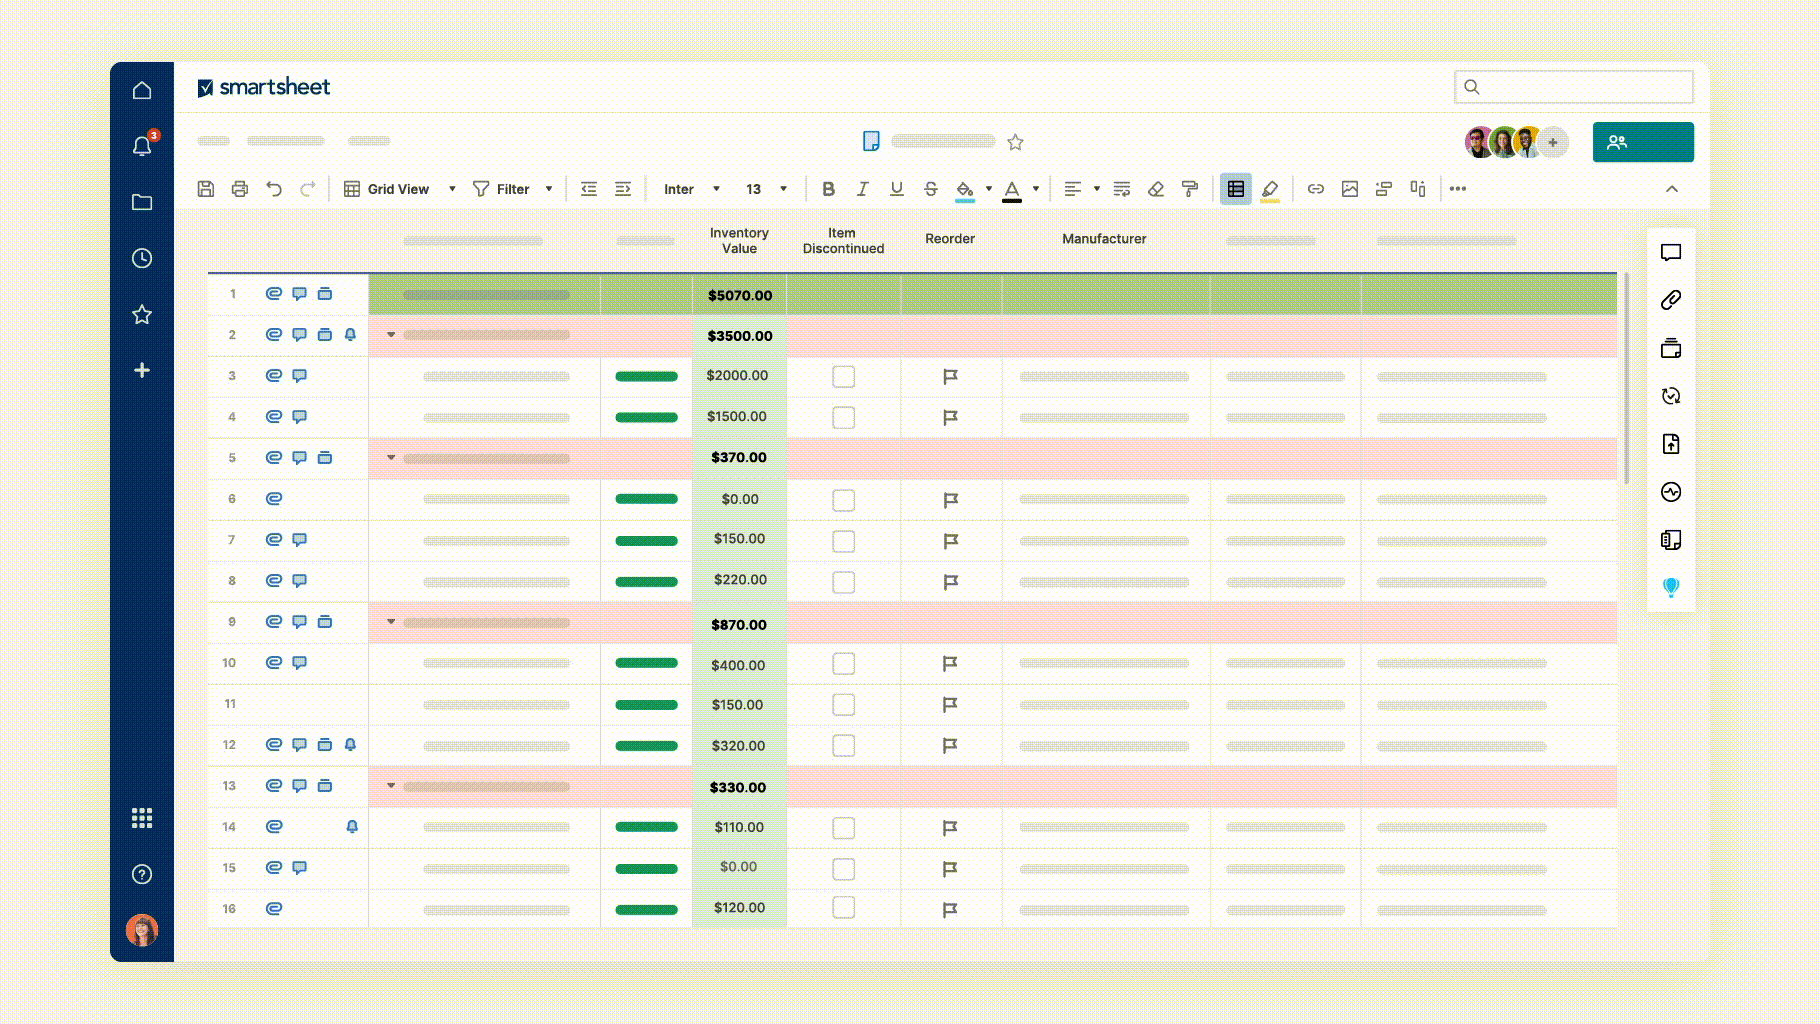Select the format painter tool
The width and height of the screenshot is (1820, 1024).
[x=1189, y=188]
